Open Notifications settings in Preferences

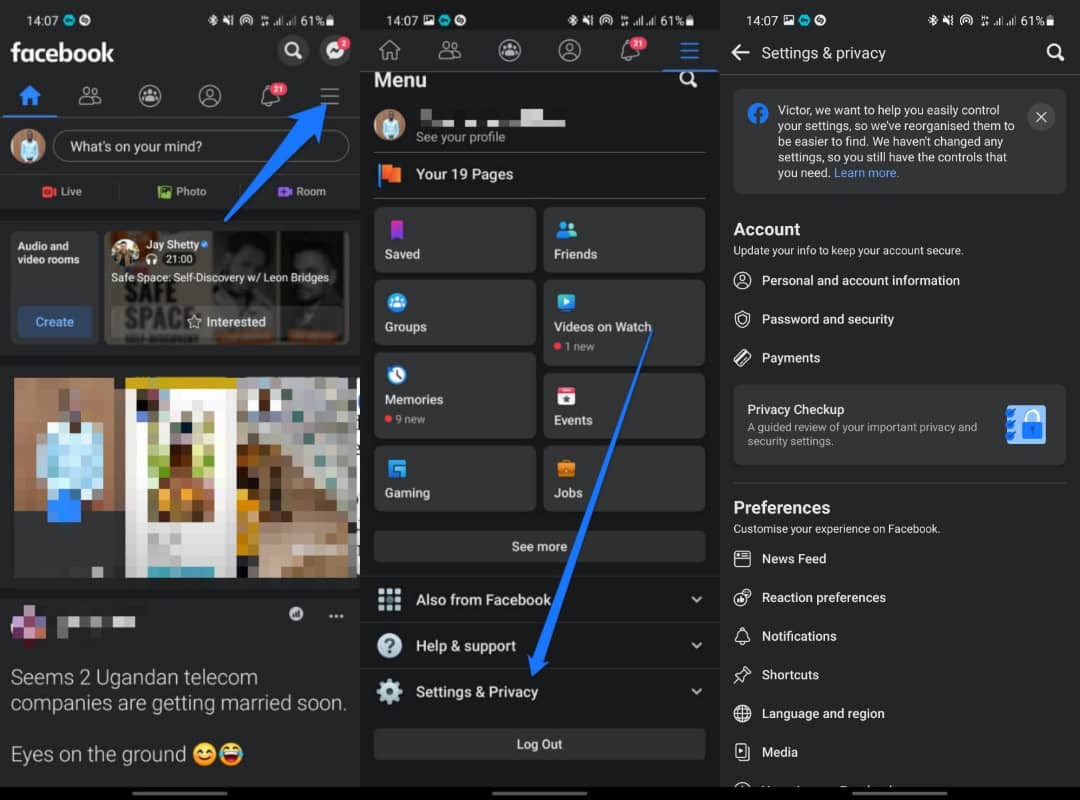click(x=899, y=636)
